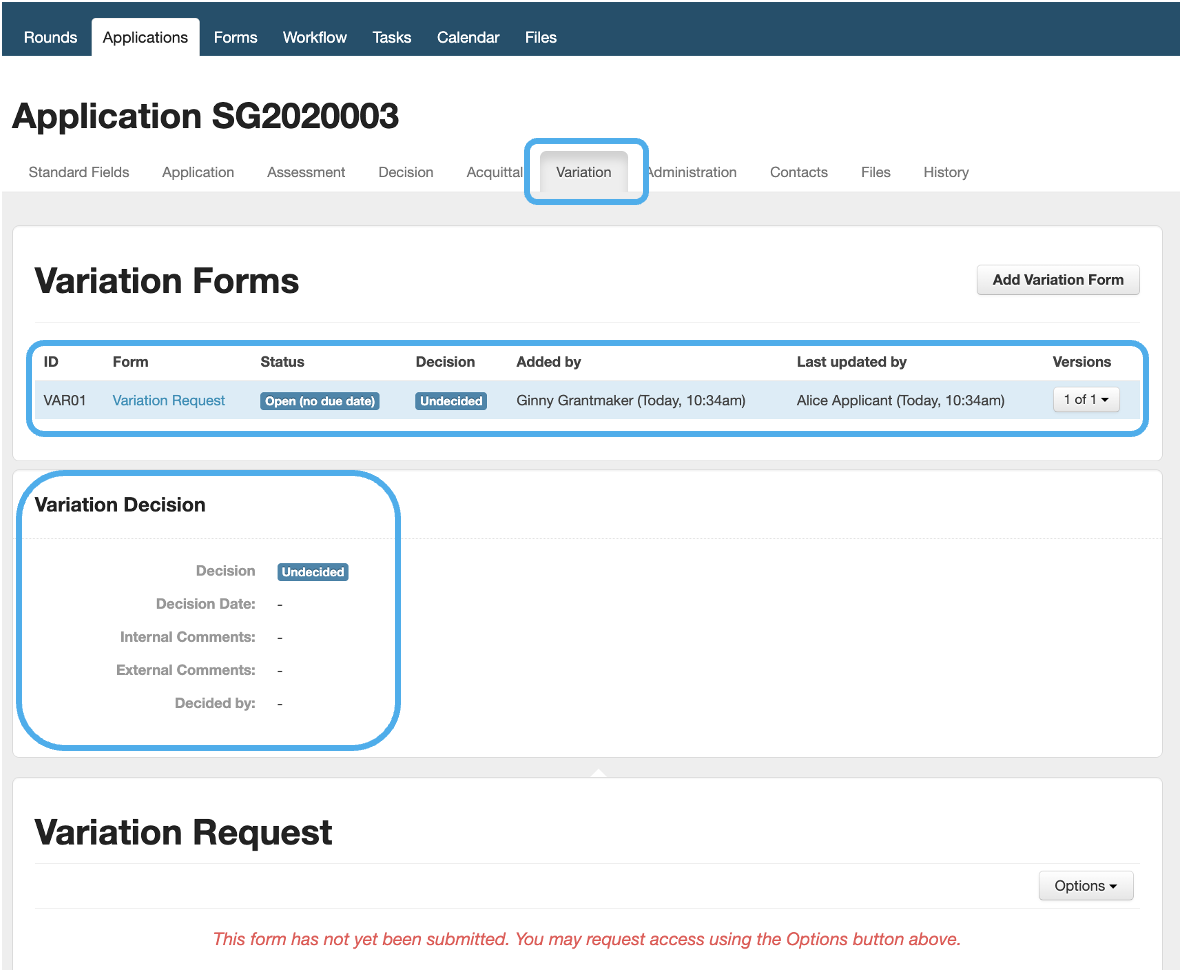Image resolution: width=1182 pixels, height=976 pixels.
Task: Go to the Forms navigation tab
Action: coord(235,38)
